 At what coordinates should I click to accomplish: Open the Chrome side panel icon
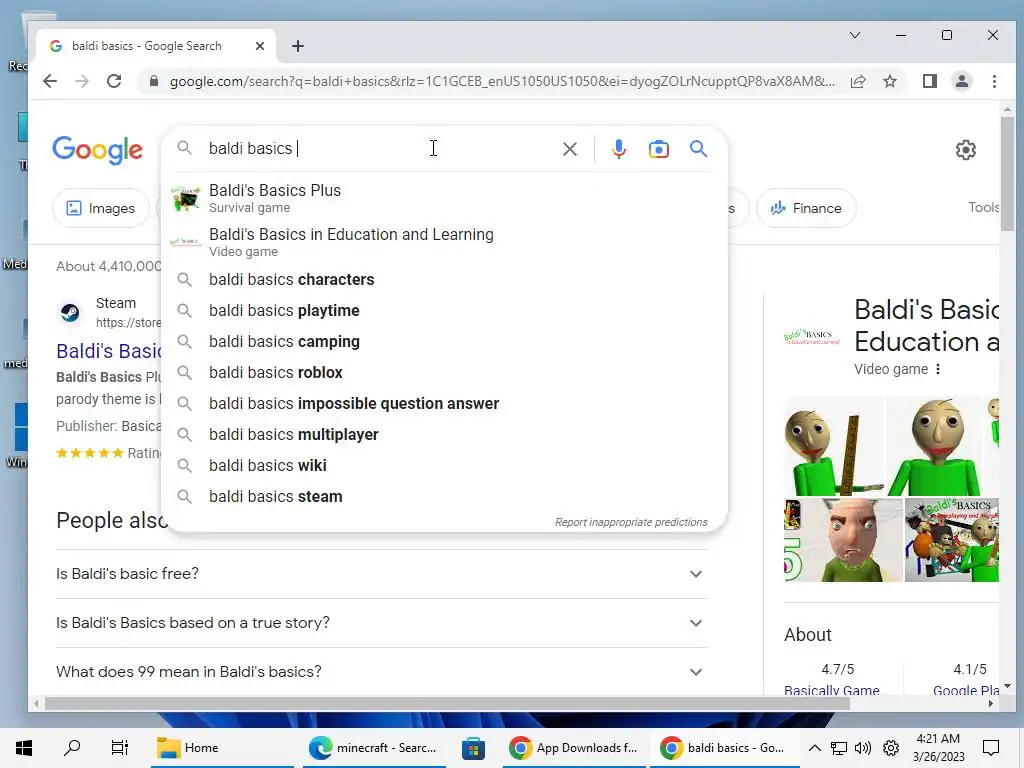tap(929, 81)
